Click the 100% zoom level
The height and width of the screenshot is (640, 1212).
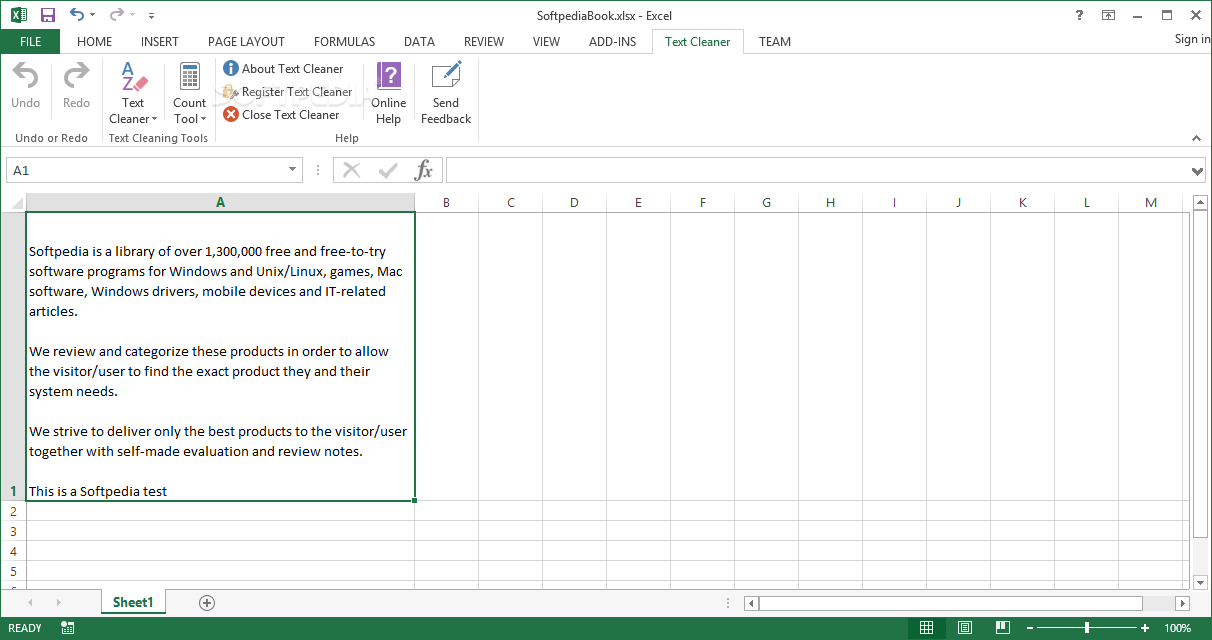coord(1178,628)
